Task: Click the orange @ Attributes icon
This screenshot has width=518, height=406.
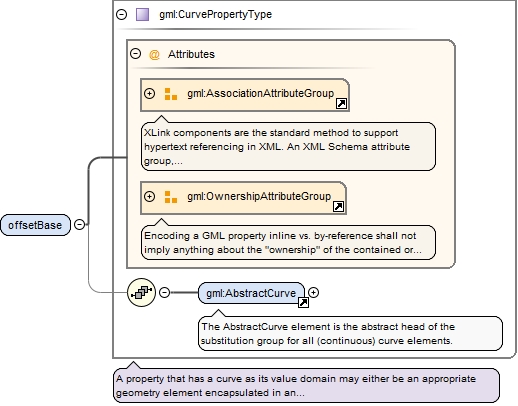Action: coord(154,54)
